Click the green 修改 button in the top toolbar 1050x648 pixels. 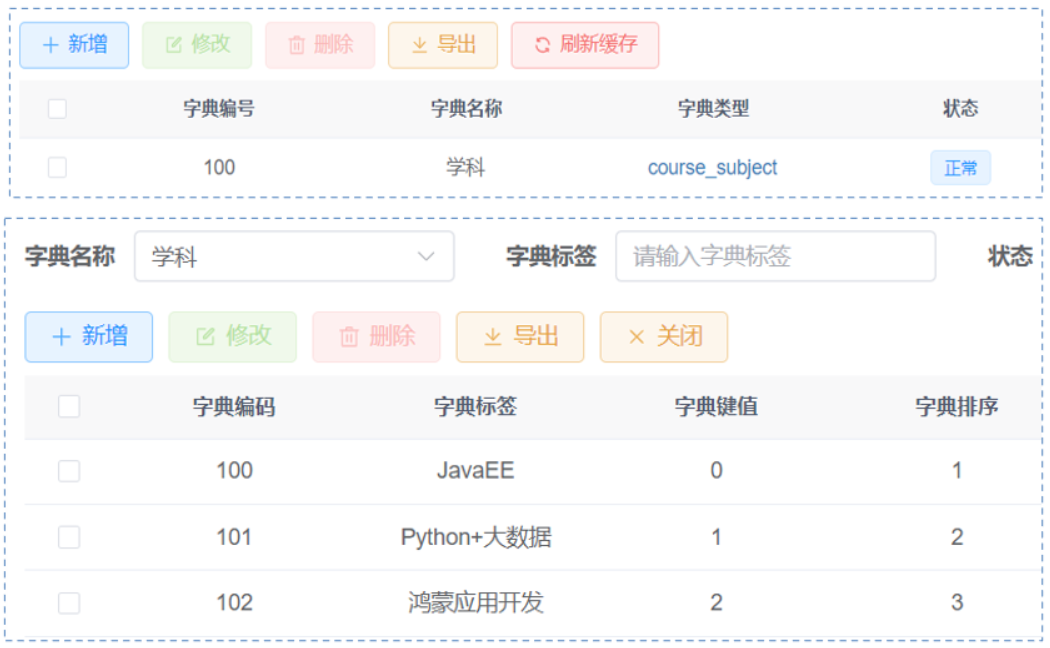click(197, 45)
